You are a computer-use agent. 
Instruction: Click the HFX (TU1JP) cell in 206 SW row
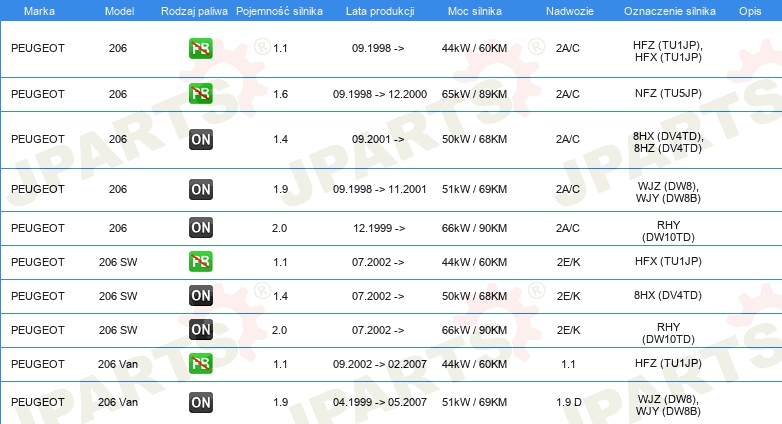pyautogui.click(x=668, y=261)
